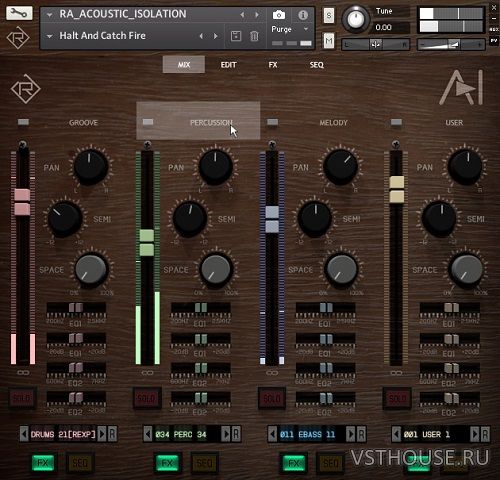
Task: Click the link icon under the Percussion fader
Action: 147,372
